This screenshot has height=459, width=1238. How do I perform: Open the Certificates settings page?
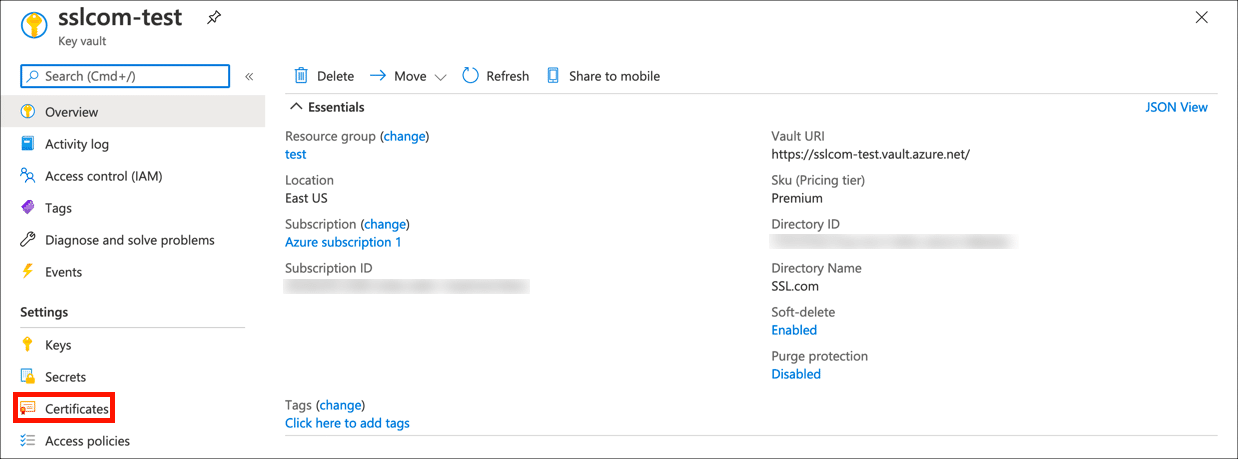(76, 409)
